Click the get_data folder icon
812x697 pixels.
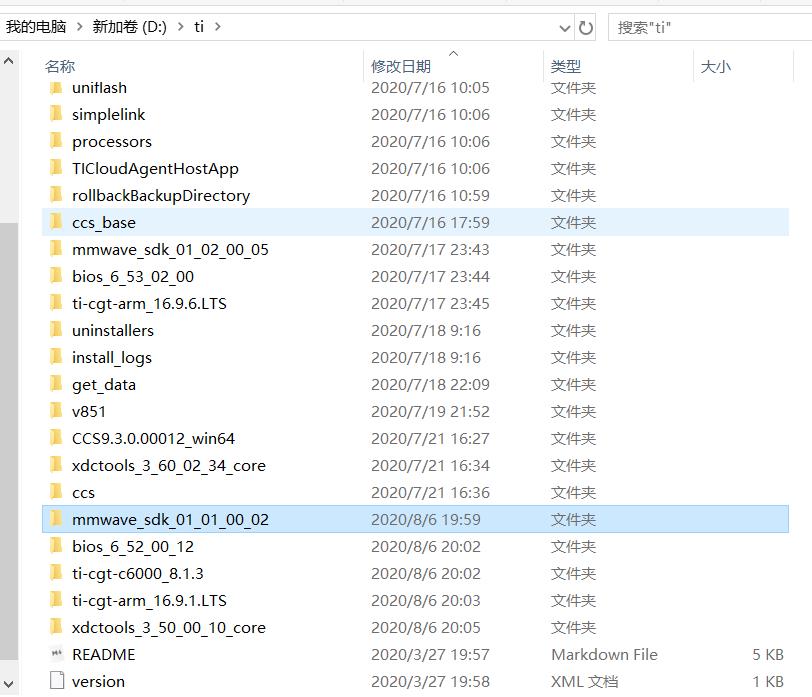tap(56, 384)
